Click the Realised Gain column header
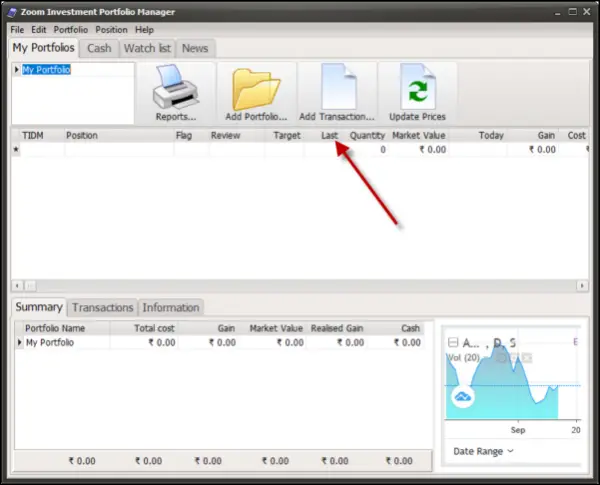The image size is (600, 485). tap(337, 328)
